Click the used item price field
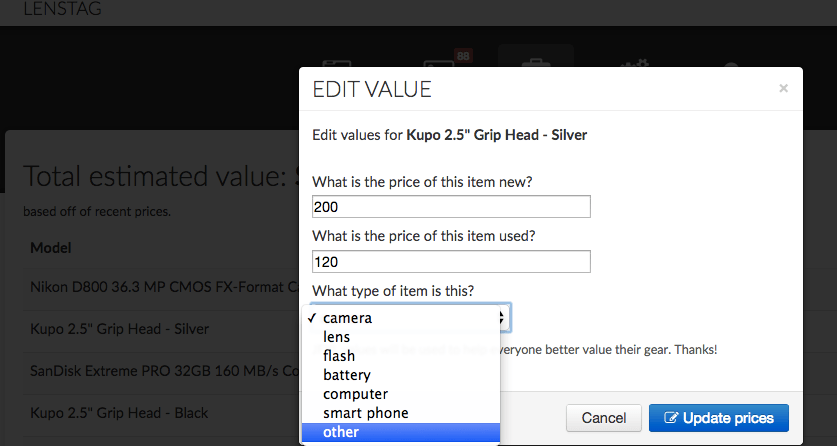This screenshot has width=837, height=446. pos(451,262)
